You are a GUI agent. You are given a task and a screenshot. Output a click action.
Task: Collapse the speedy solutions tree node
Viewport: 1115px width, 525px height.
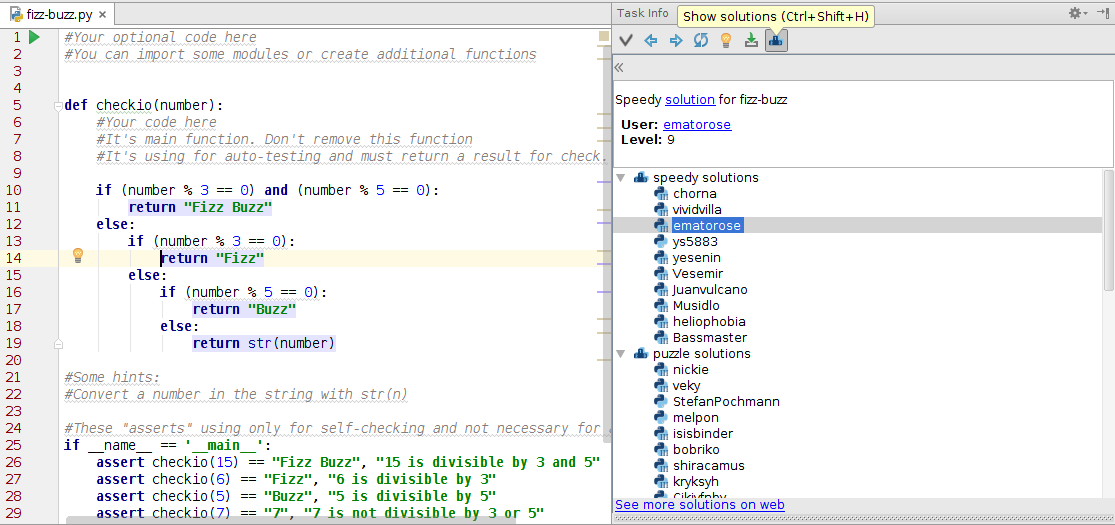[620, 178]
